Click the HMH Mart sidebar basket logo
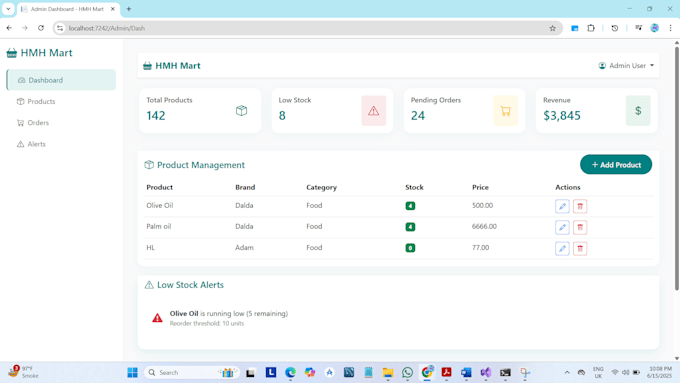This screenshot has height=383, width=680. tap(11, 53)
